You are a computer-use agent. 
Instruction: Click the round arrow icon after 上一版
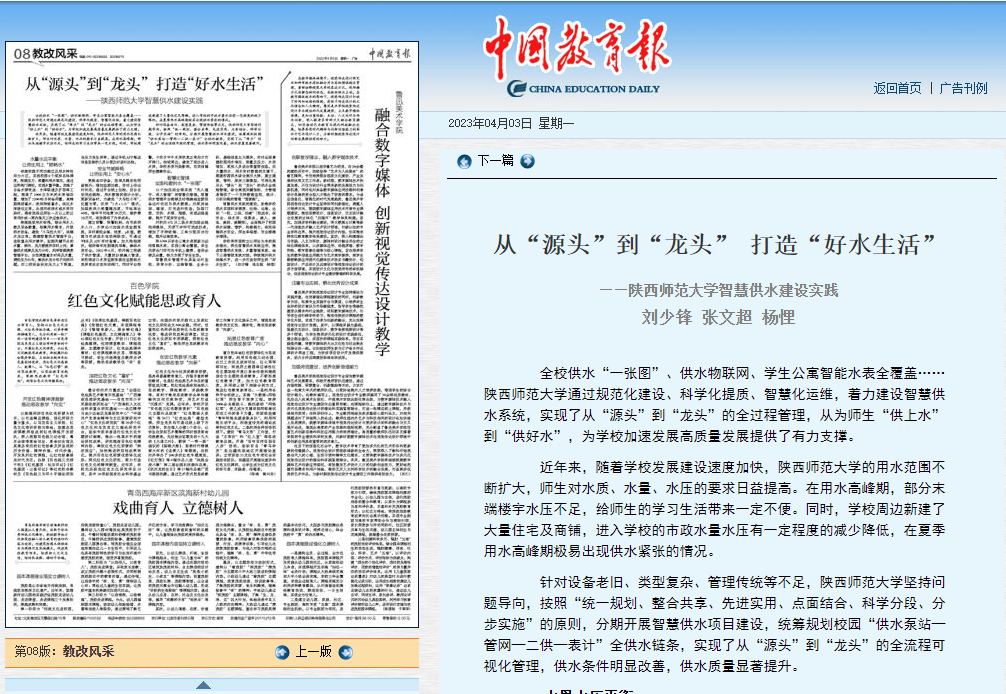(x=346, y=652)
